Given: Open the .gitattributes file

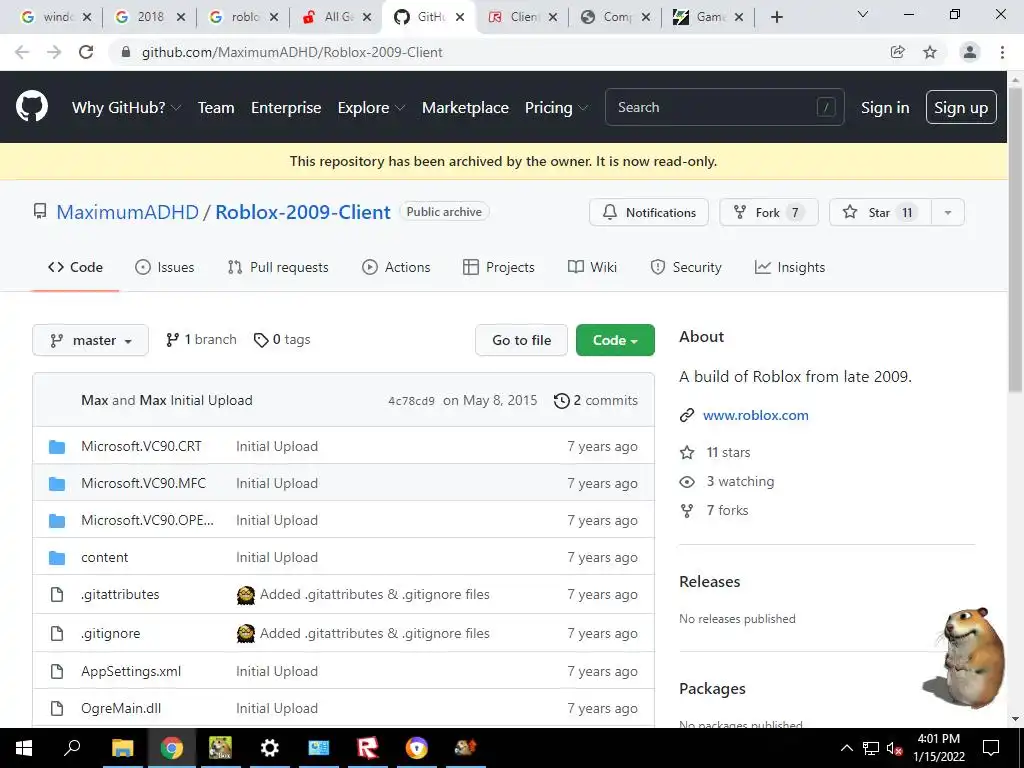Looking at the screenshot, I should pos(120,594).
